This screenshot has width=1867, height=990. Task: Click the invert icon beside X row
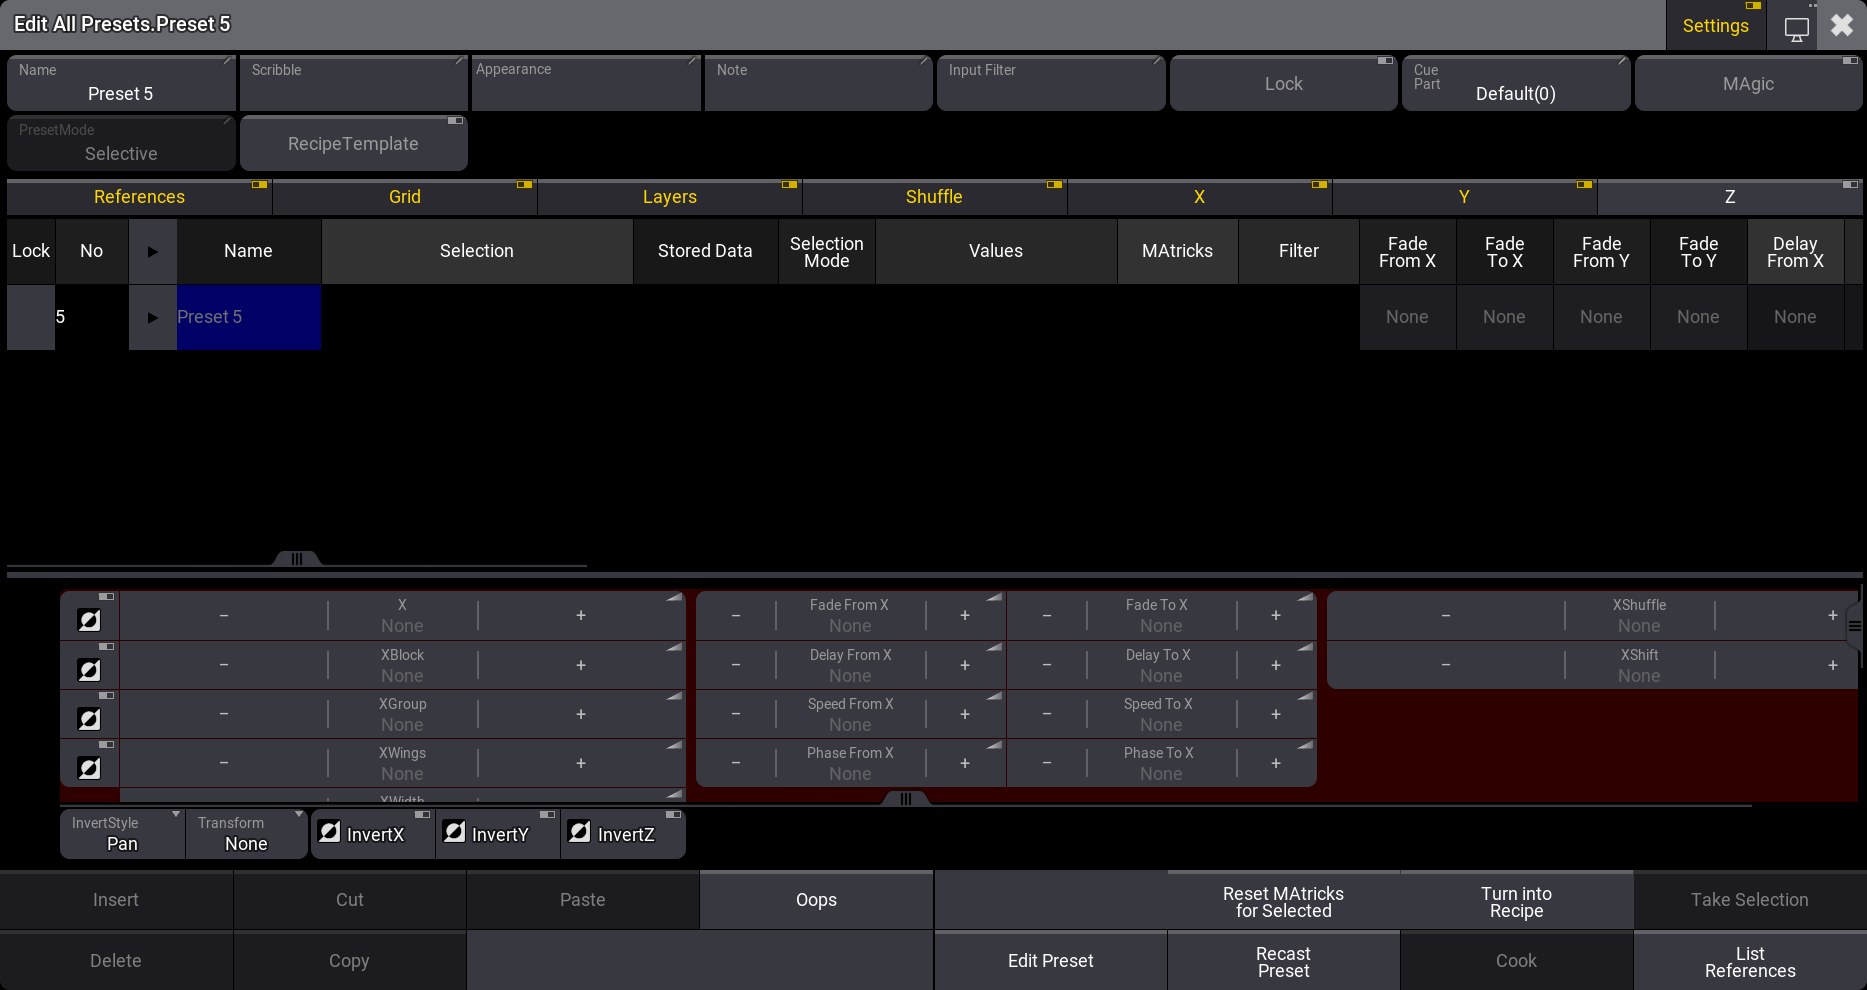click(x=89, y=620)
